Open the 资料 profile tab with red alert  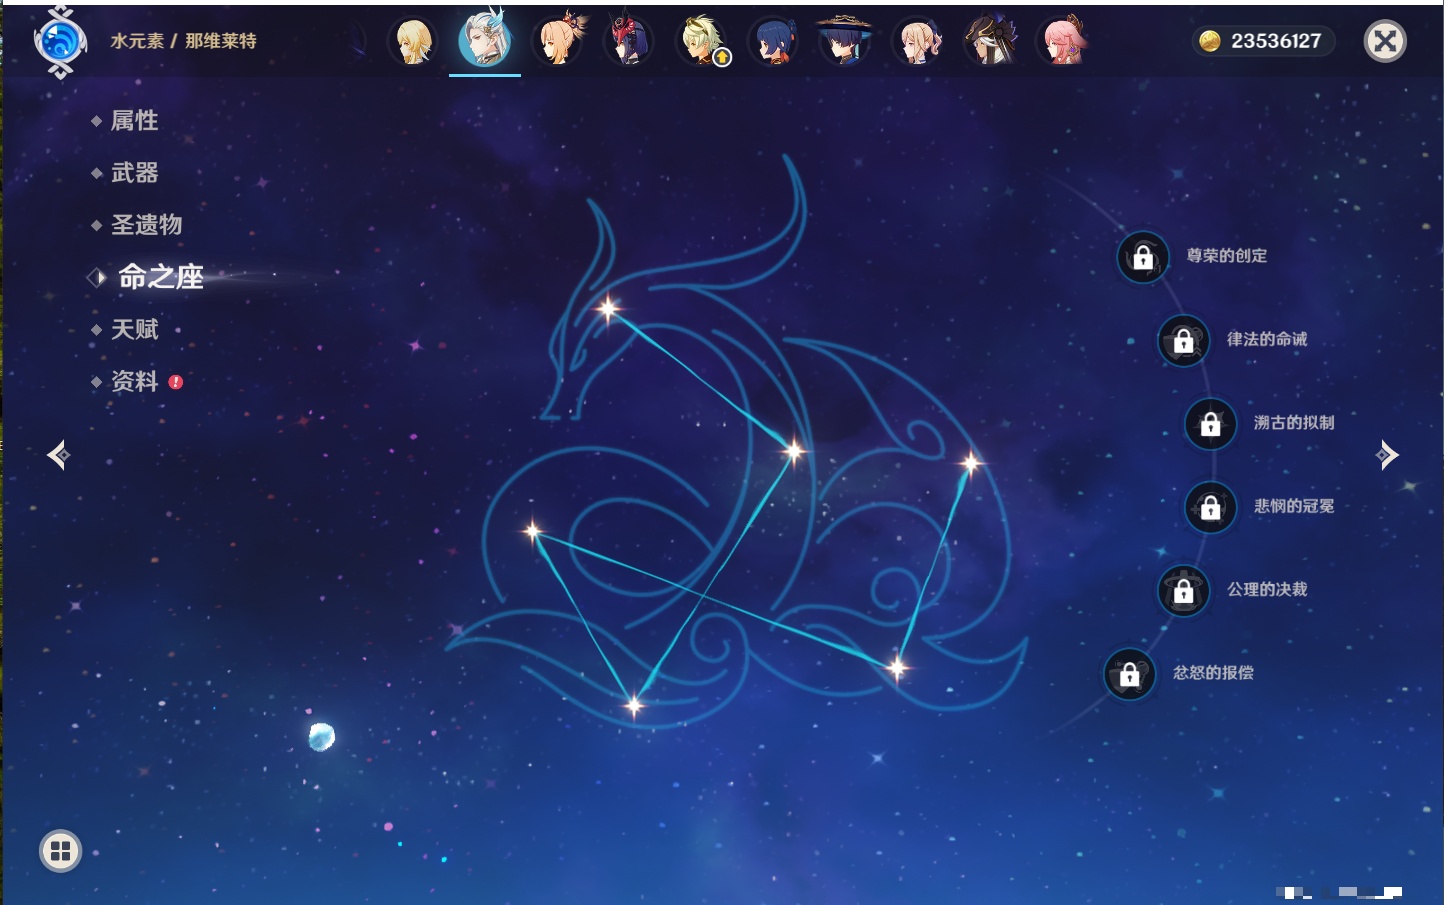[134, 381]
